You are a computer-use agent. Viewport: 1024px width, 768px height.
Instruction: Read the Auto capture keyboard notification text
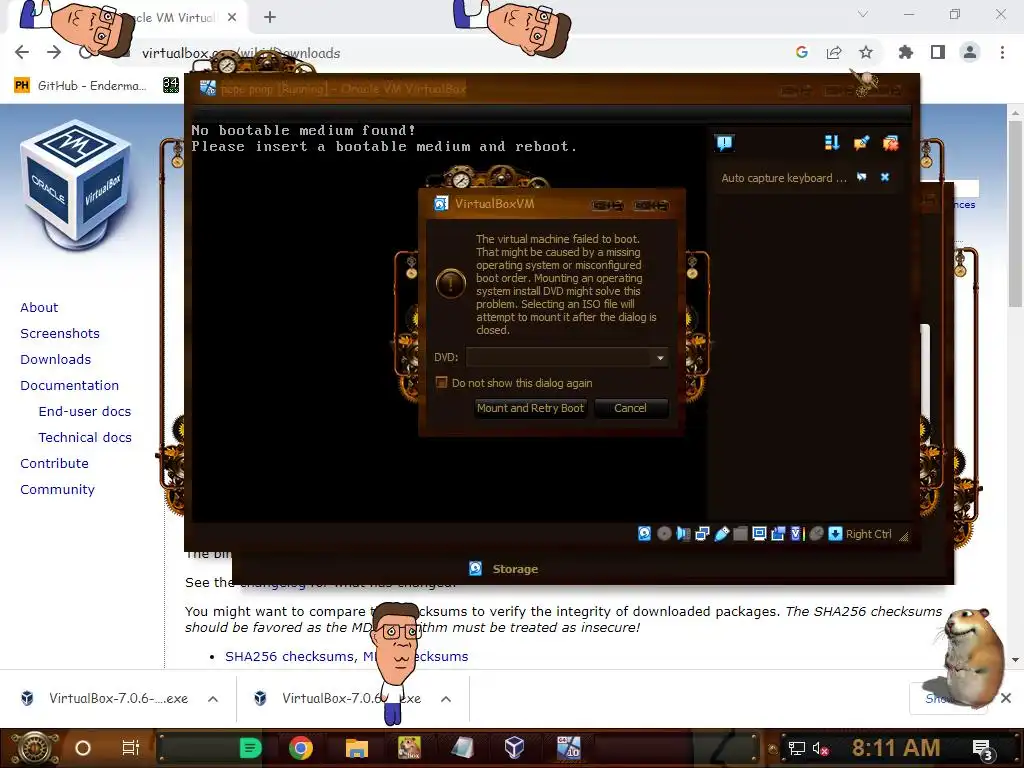pos(784,178)
